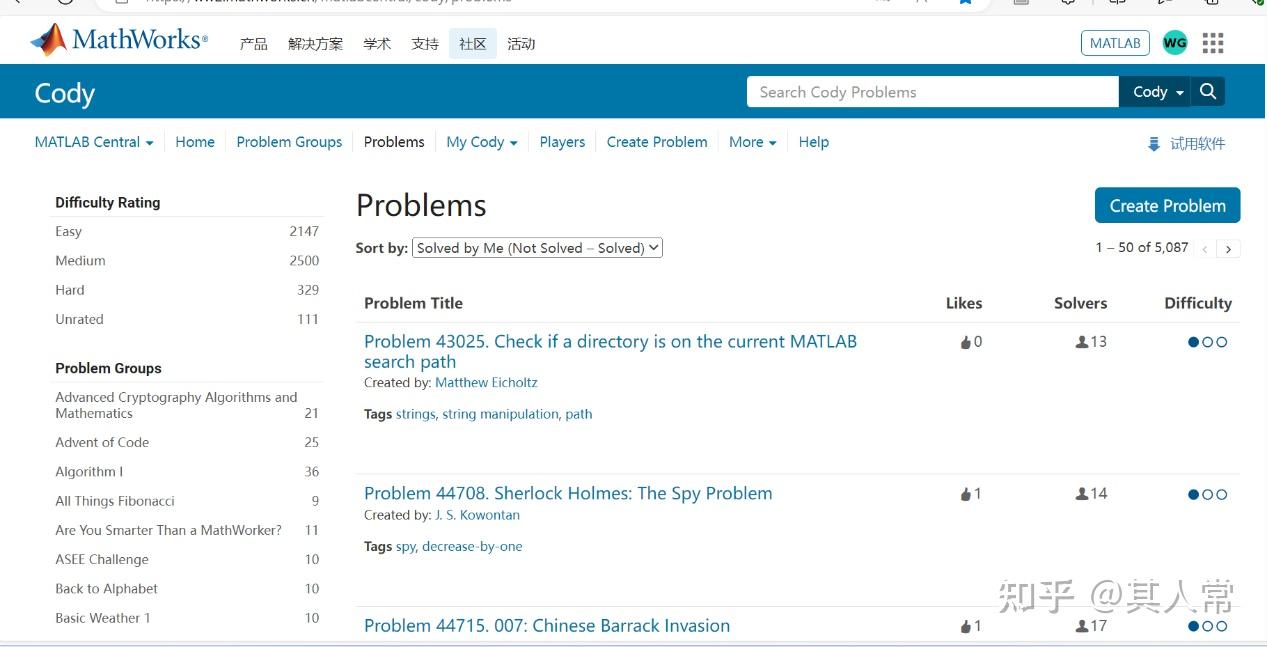Click the string manipulation tag
This screenshot has width=1267, height=647.
click(500, 414)
